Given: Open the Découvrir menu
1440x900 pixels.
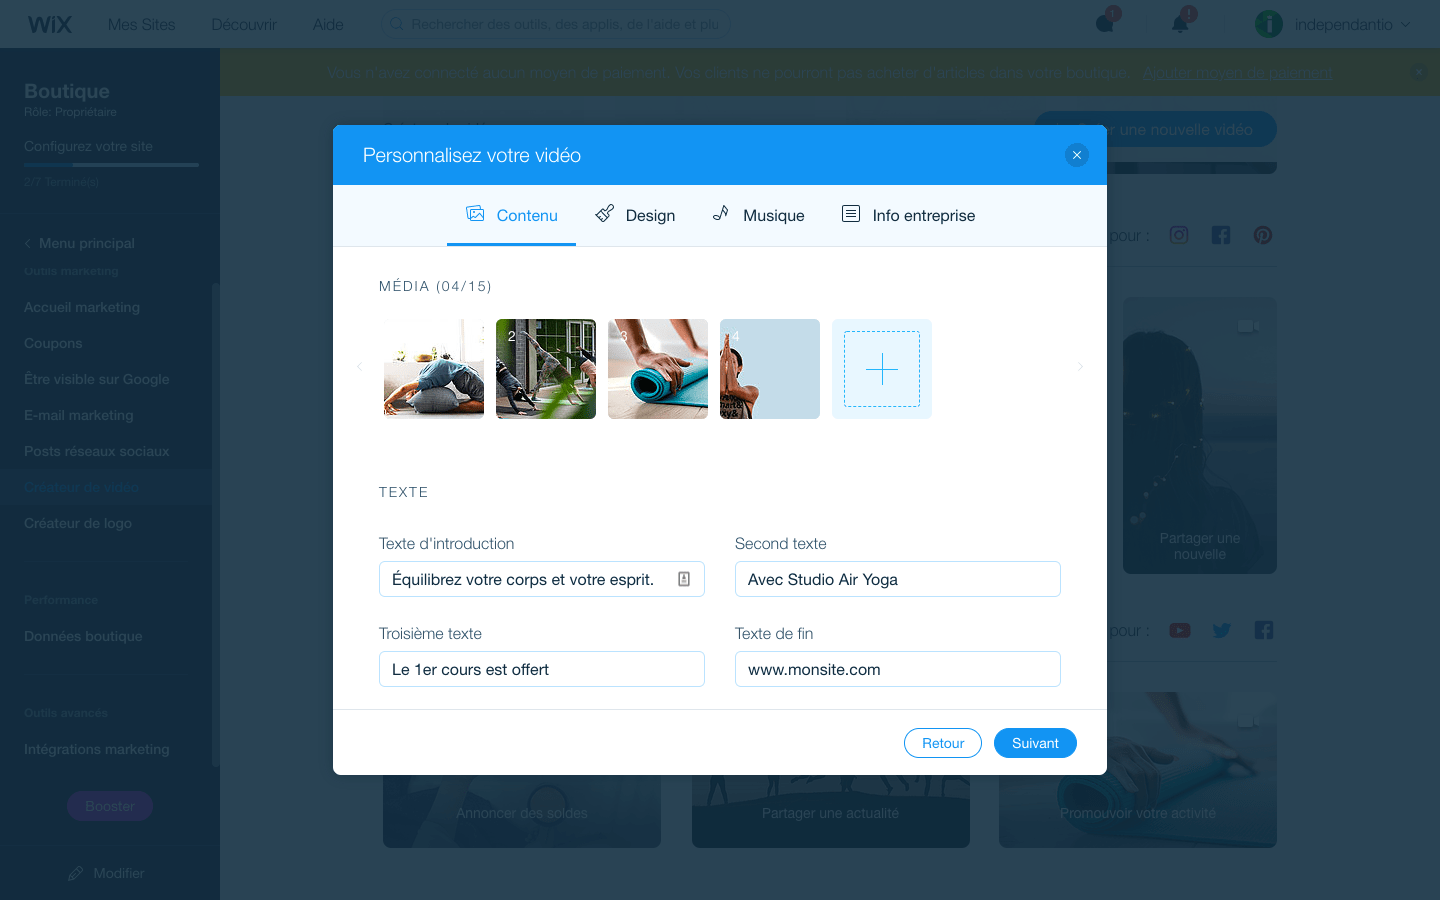Looking at the screenshot, I should [244, 24].
